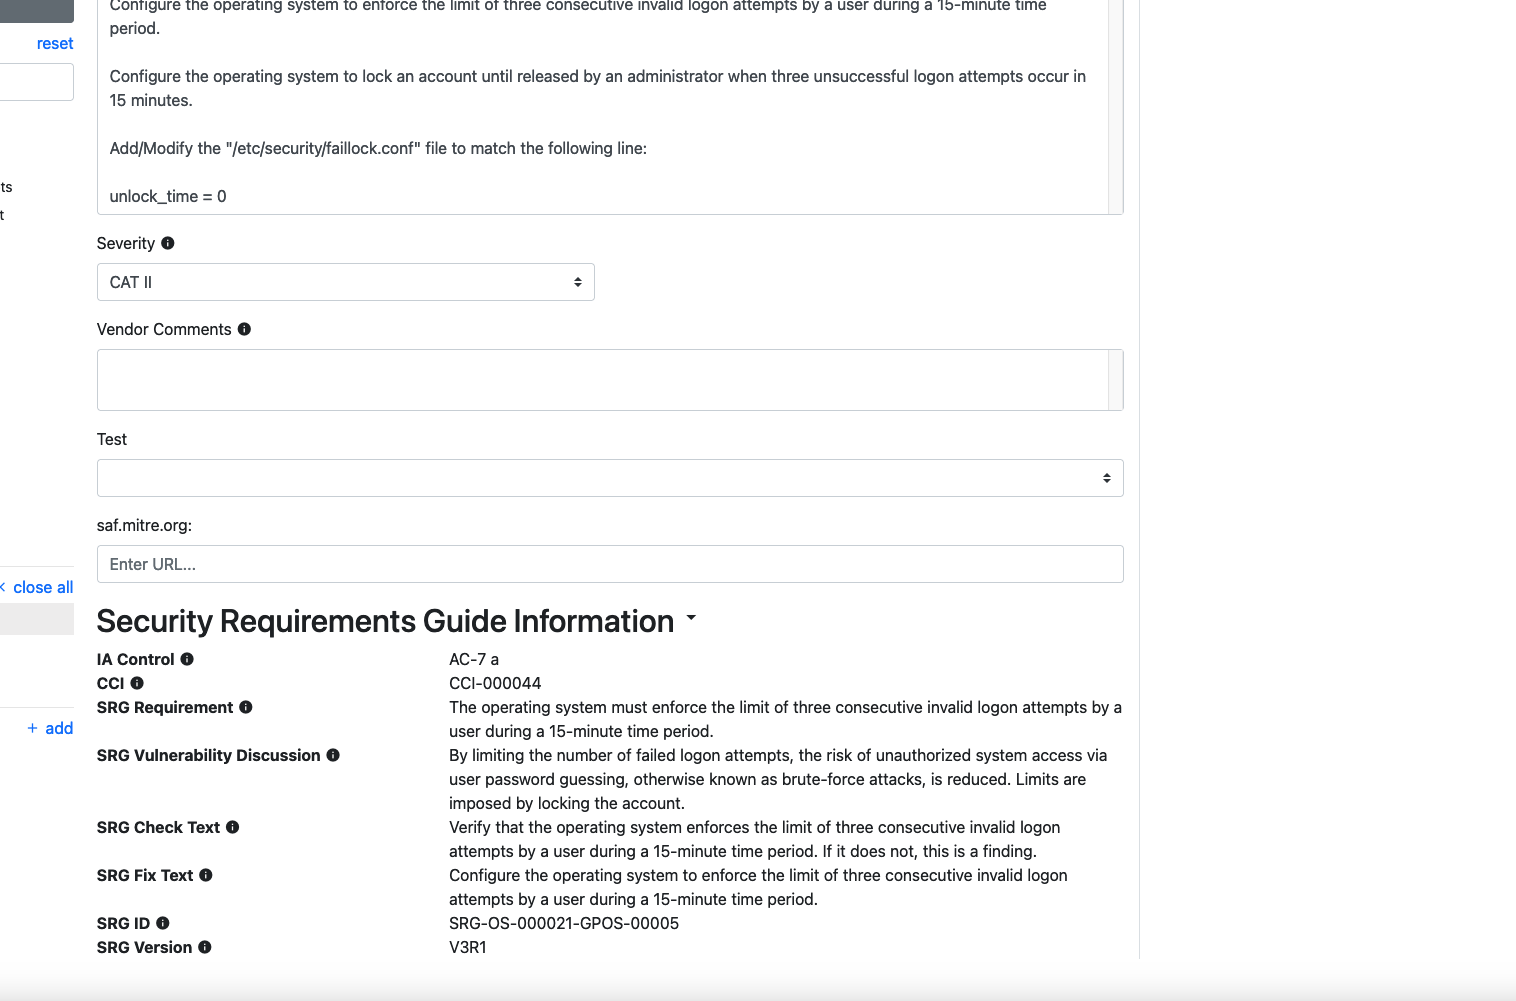Focus the Enter URL input field
The width and height of the screenshot is (1516, 1001).
click(x=609, y=564)
